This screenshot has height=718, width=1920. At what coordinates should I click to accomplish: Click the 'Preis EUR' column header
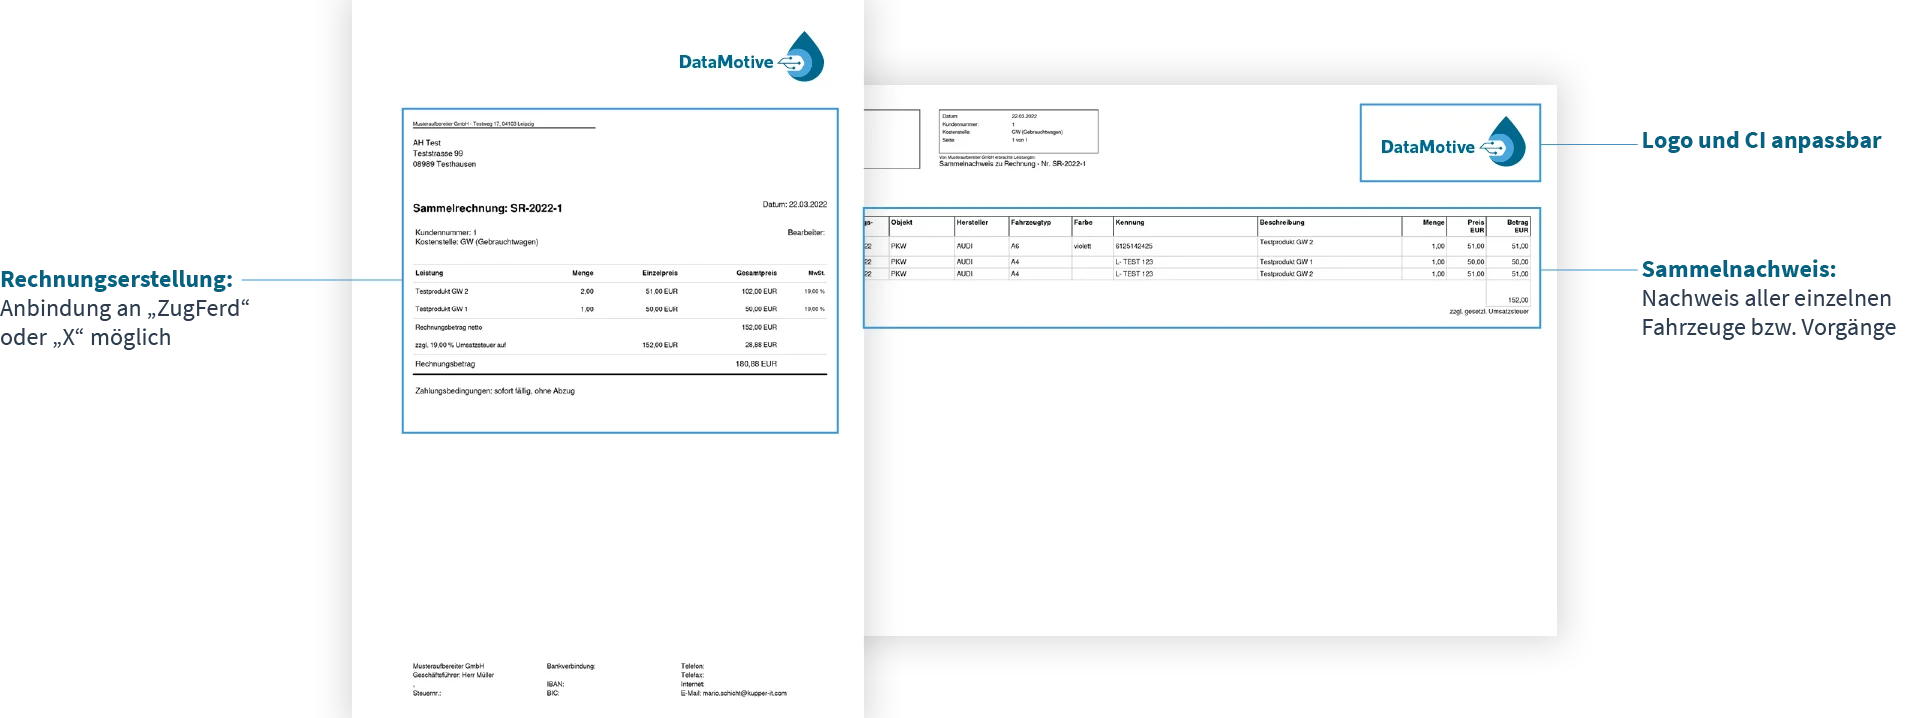click(1476, 226)
